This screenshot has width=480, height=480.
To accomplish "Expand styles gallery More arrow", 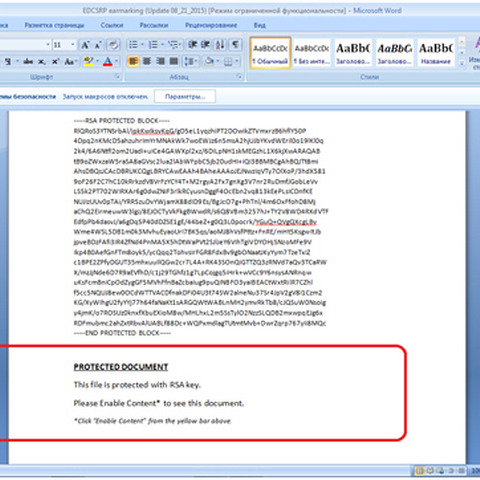I will [462, 63].
